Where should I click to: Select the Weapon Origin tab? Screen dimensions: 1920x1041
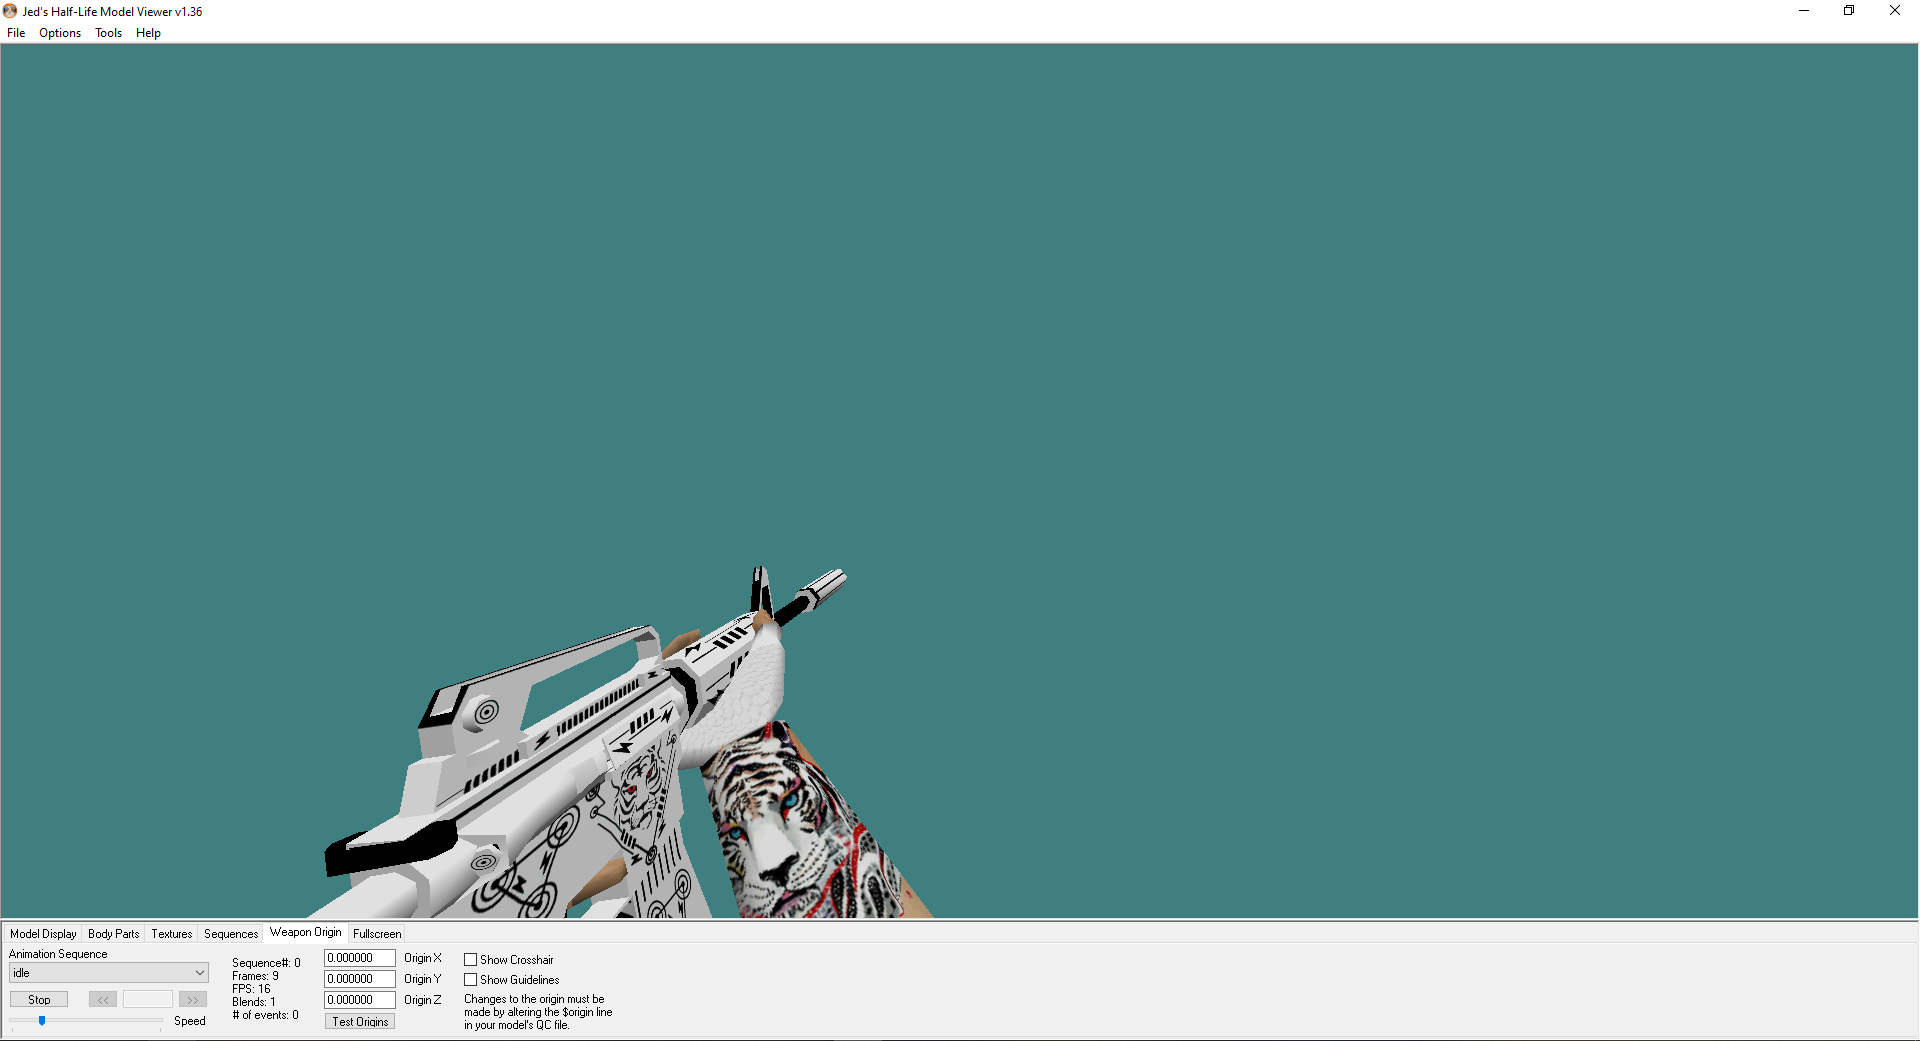tap(305, 932)
